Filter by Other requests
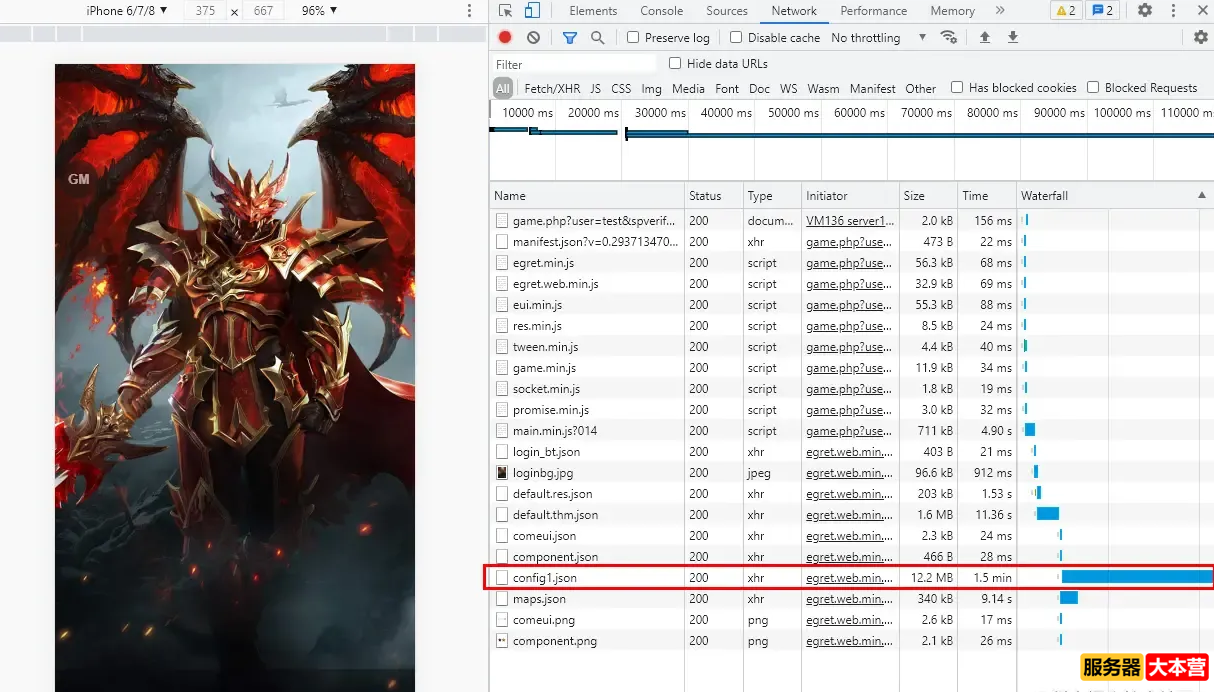Image resolution: width=1214 pixels, height=692 pixels. click(921, 88)
